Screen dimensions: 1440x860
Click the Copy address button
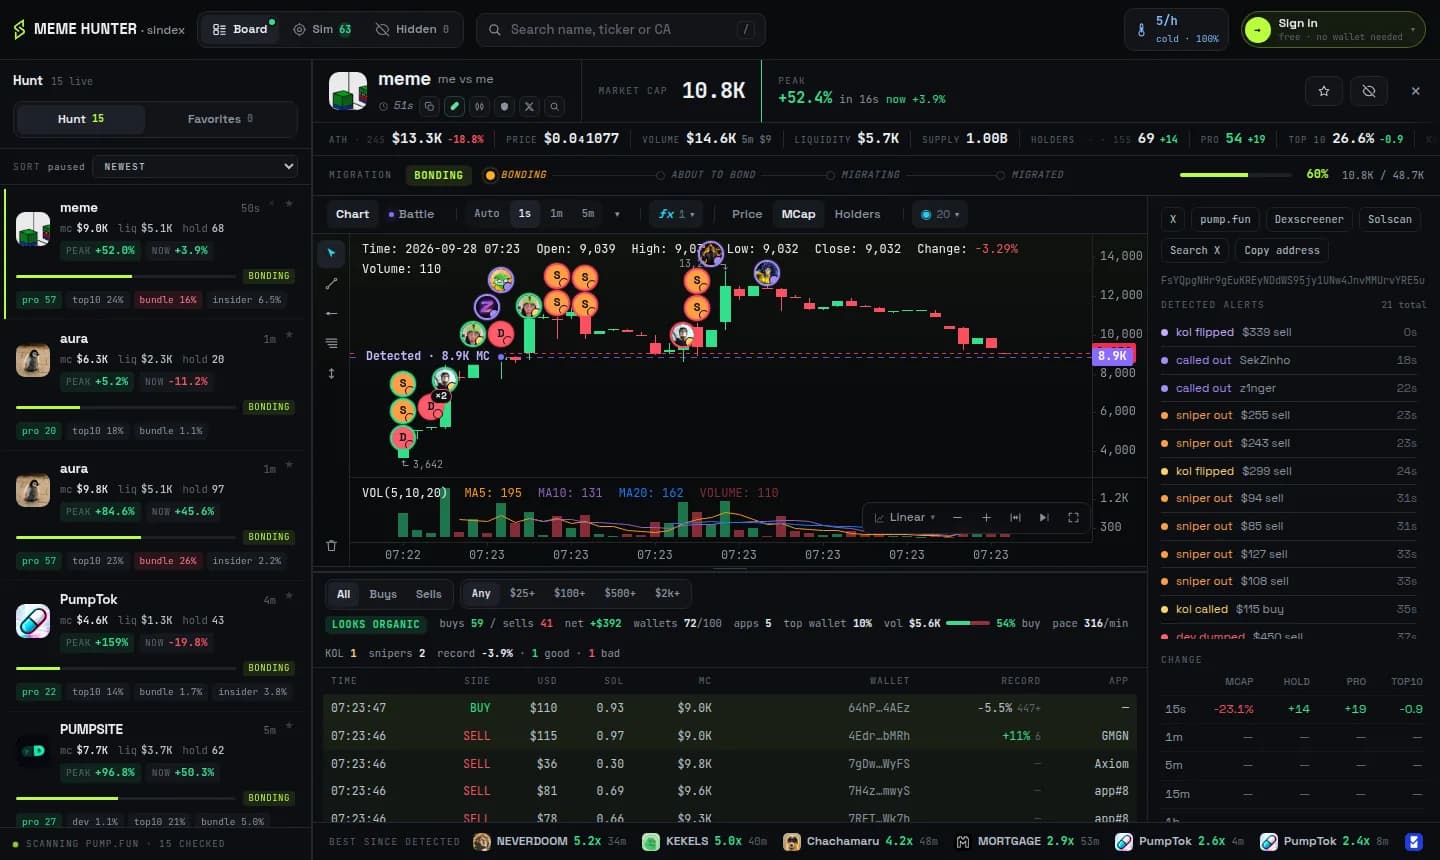point(1282,250)
